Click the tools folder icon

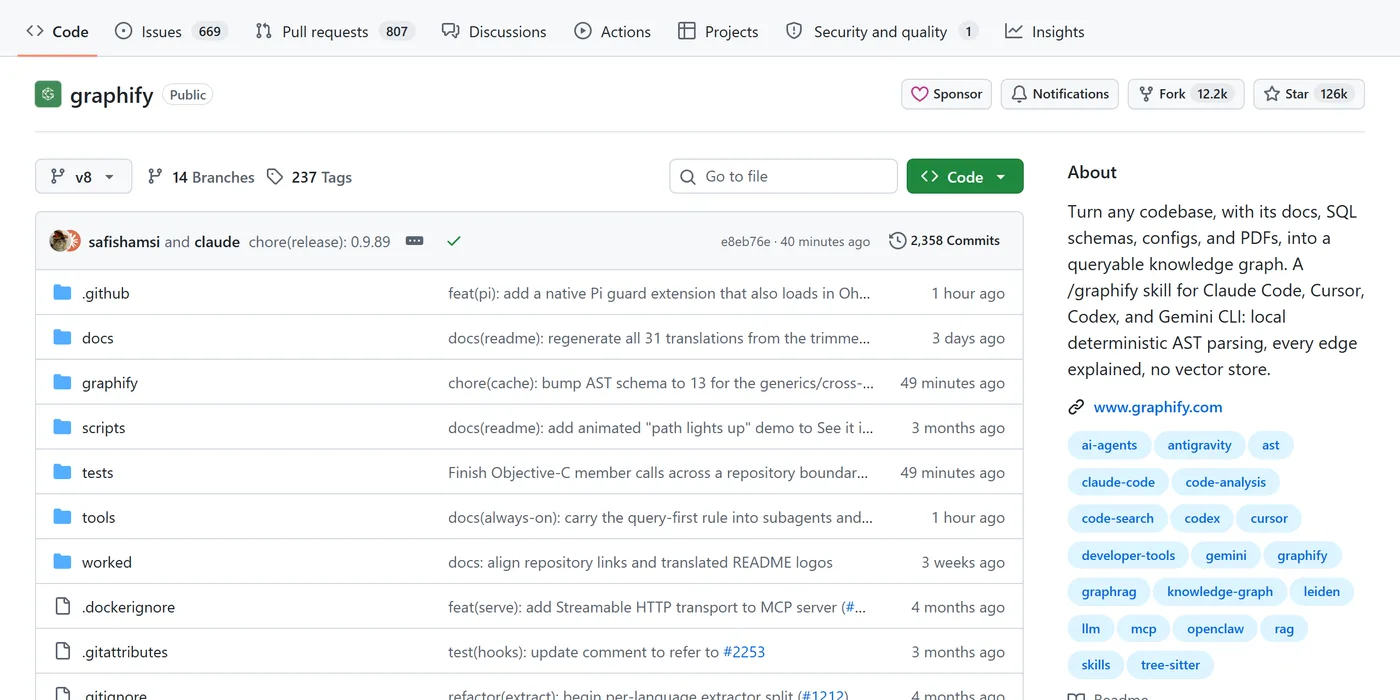tap(62, 518)
